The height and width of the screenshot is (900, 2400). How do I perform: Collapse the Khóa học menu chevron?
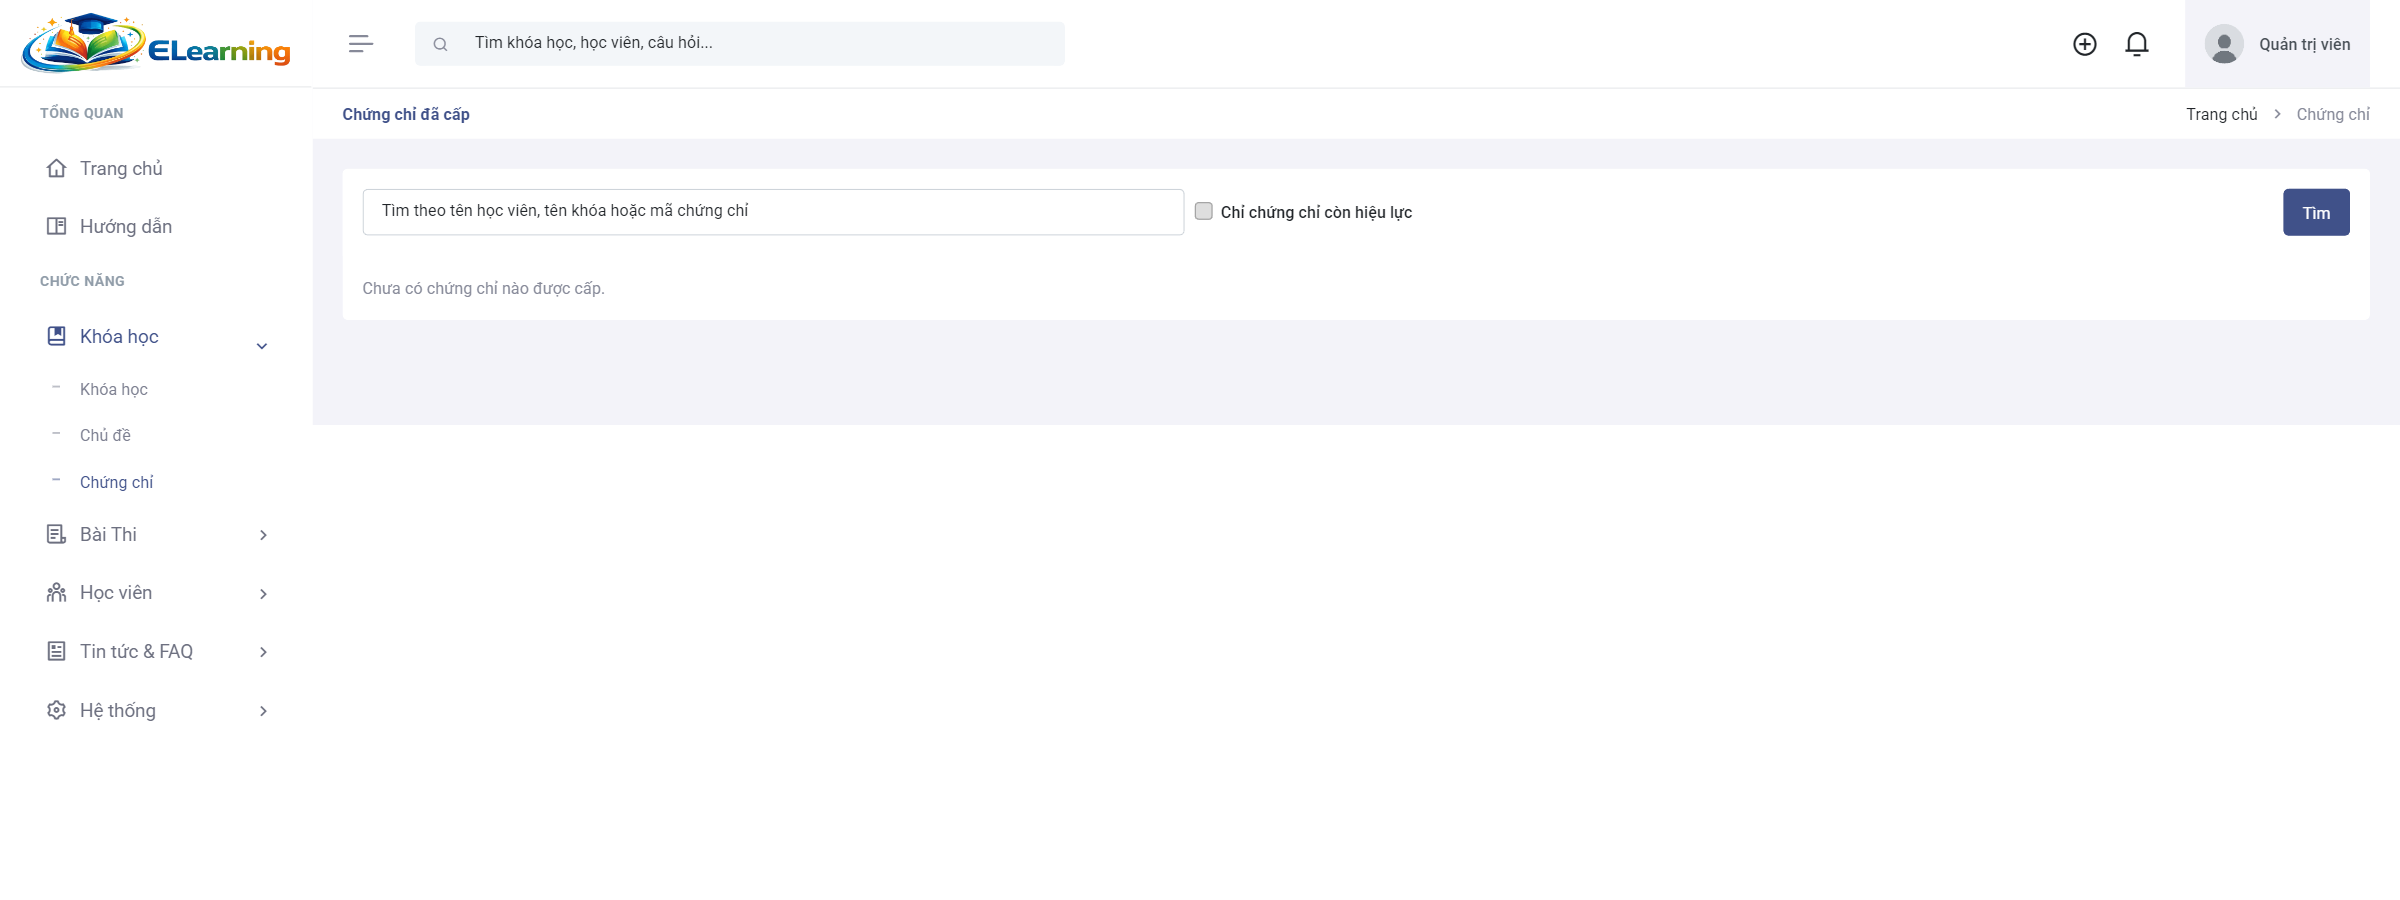pyautogui.click(x=262, y=346)
